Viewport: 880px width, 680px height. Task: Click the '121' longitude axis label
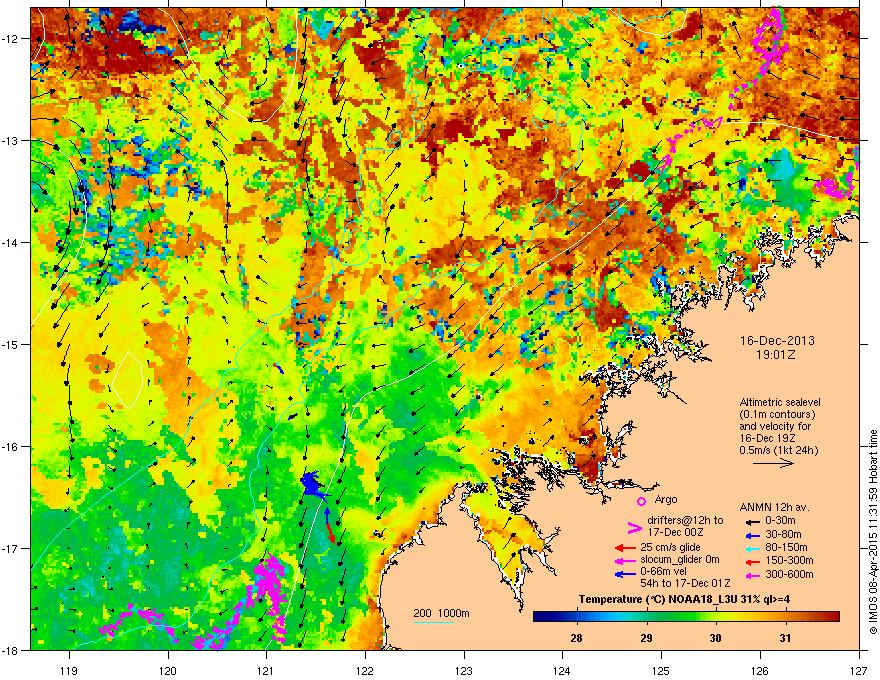[266, 670]
